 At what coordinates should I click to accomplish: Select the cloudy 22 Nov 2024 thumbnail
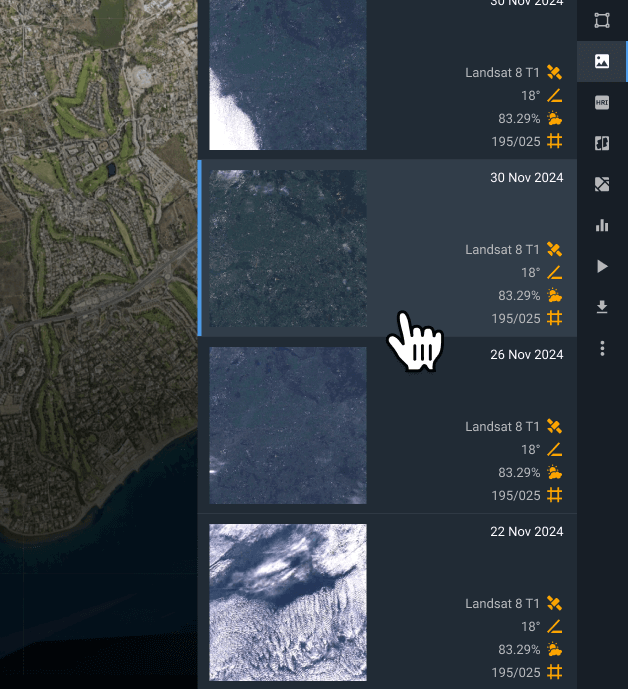(x=288, y=602)
